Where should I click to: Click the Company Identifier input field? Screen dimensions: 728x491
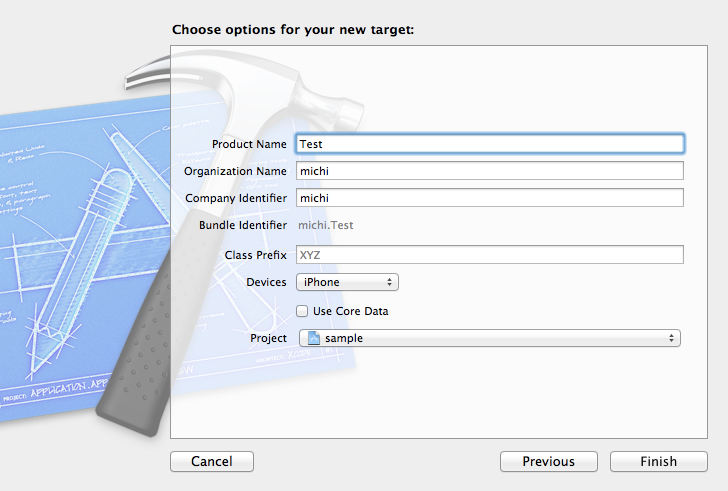[490, 198]
